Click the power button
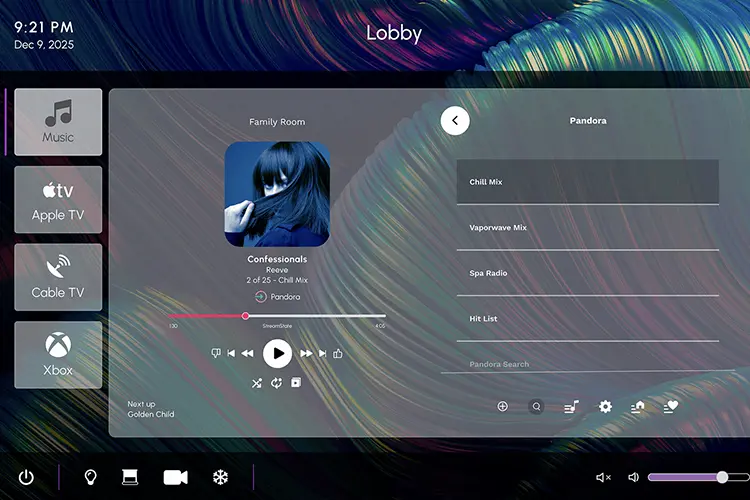 click(x=26, y=477)
